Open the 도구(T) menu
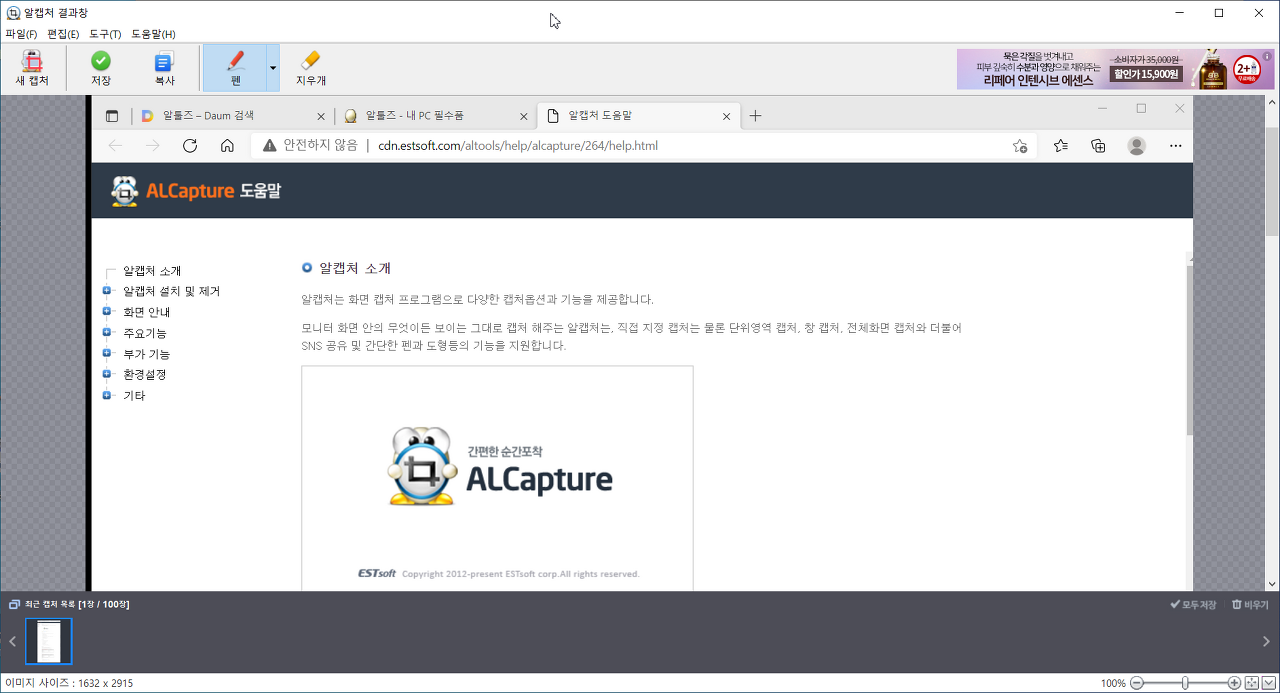Viewport: 1280px width, 693px height. (x=105, y=34)
